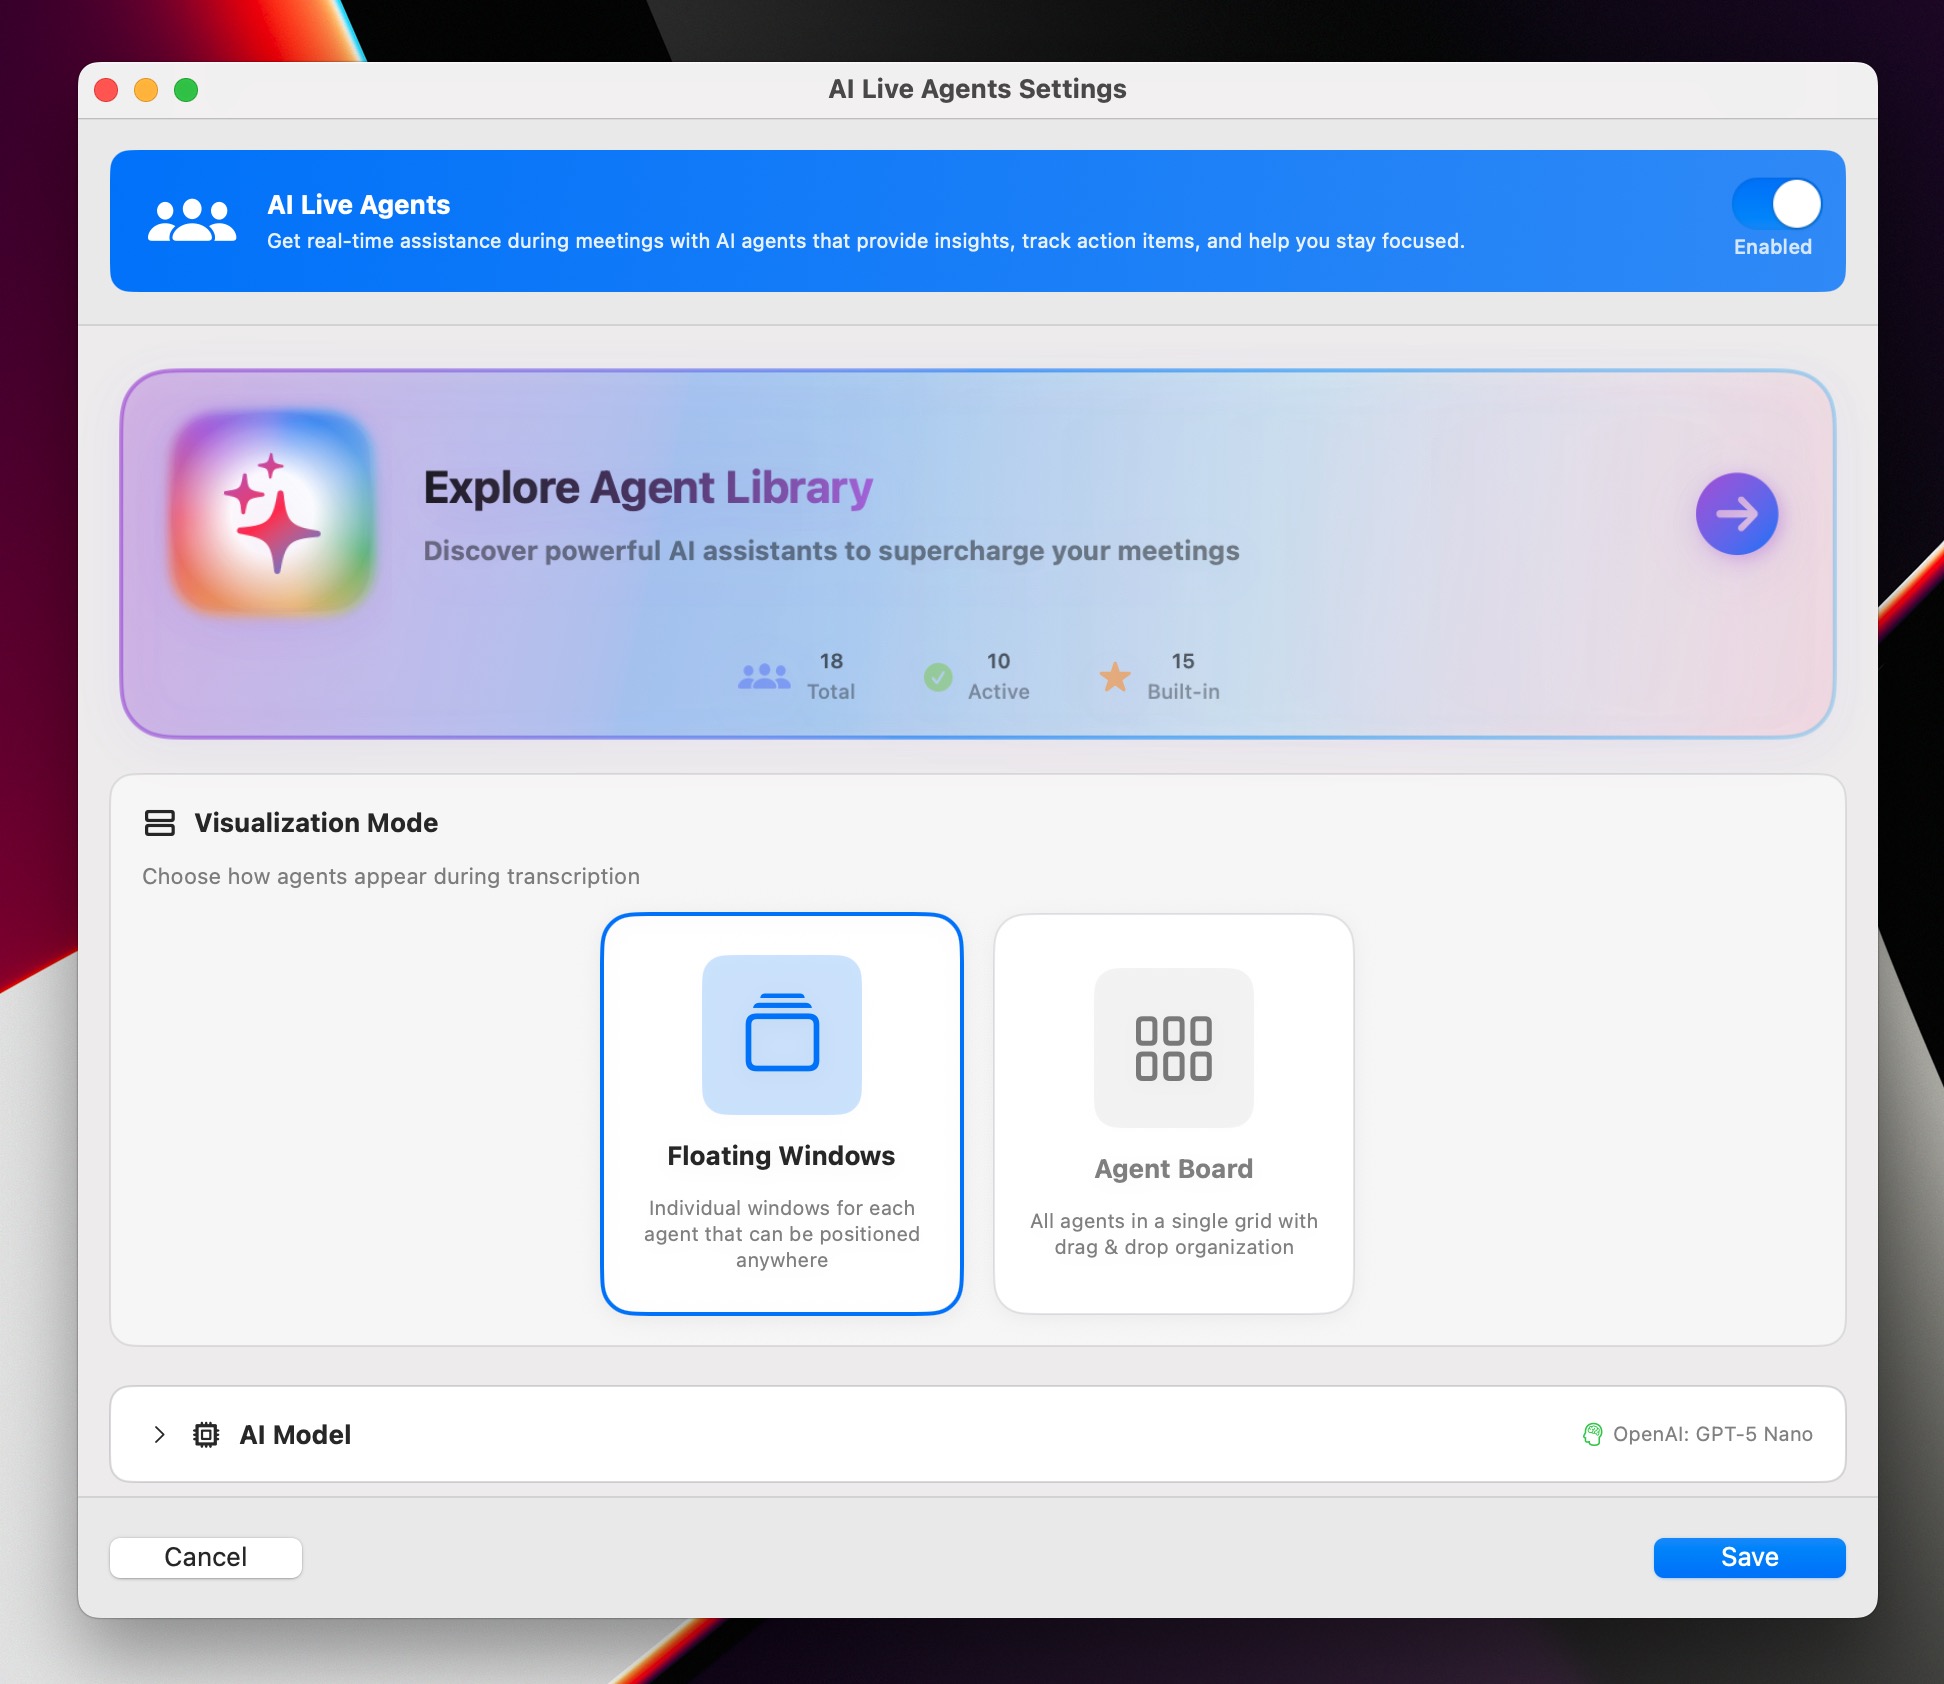The width and height of the screenshot is (1944, 1684).
Task: Click the Floating Windows stacked icon
Action: coord(781,1034)
